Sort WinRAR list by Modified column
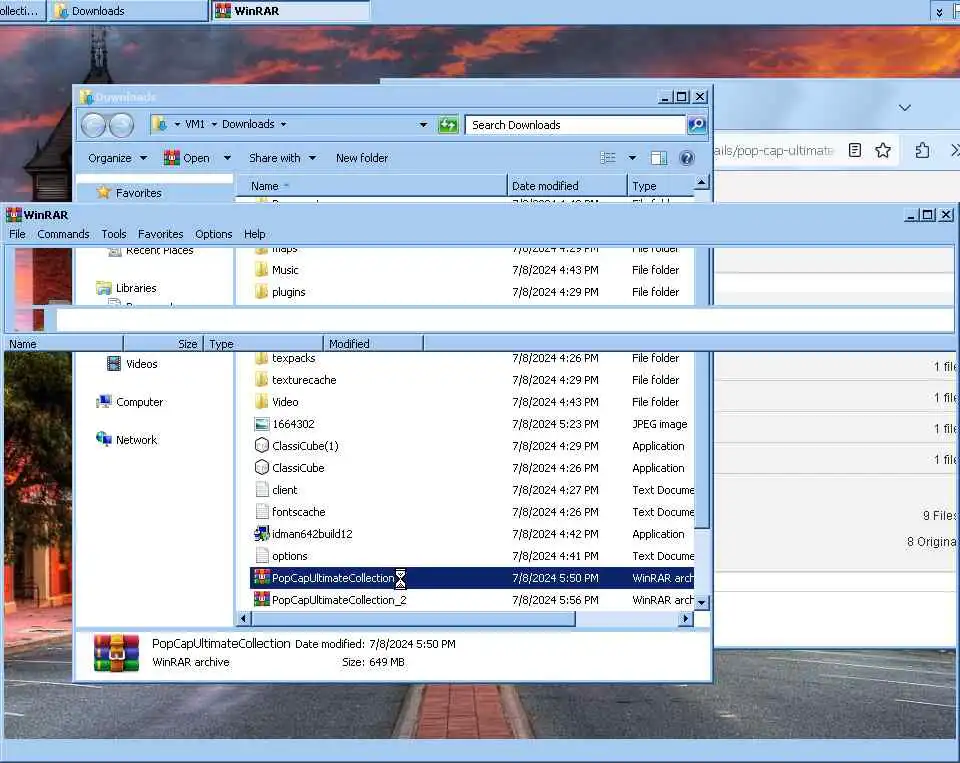This screenshot has height=763, width=960. pos(373,344)
